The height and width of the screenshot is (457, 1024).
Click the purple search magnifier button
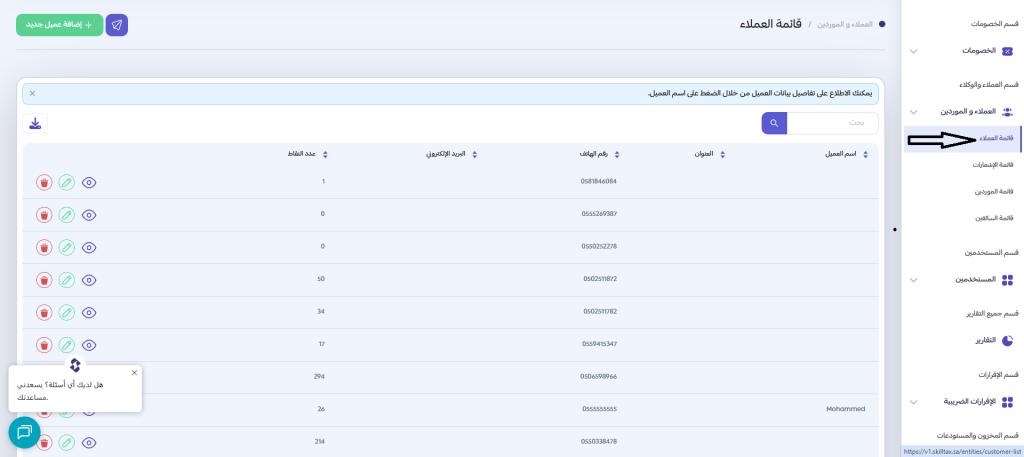click(774, 123)
